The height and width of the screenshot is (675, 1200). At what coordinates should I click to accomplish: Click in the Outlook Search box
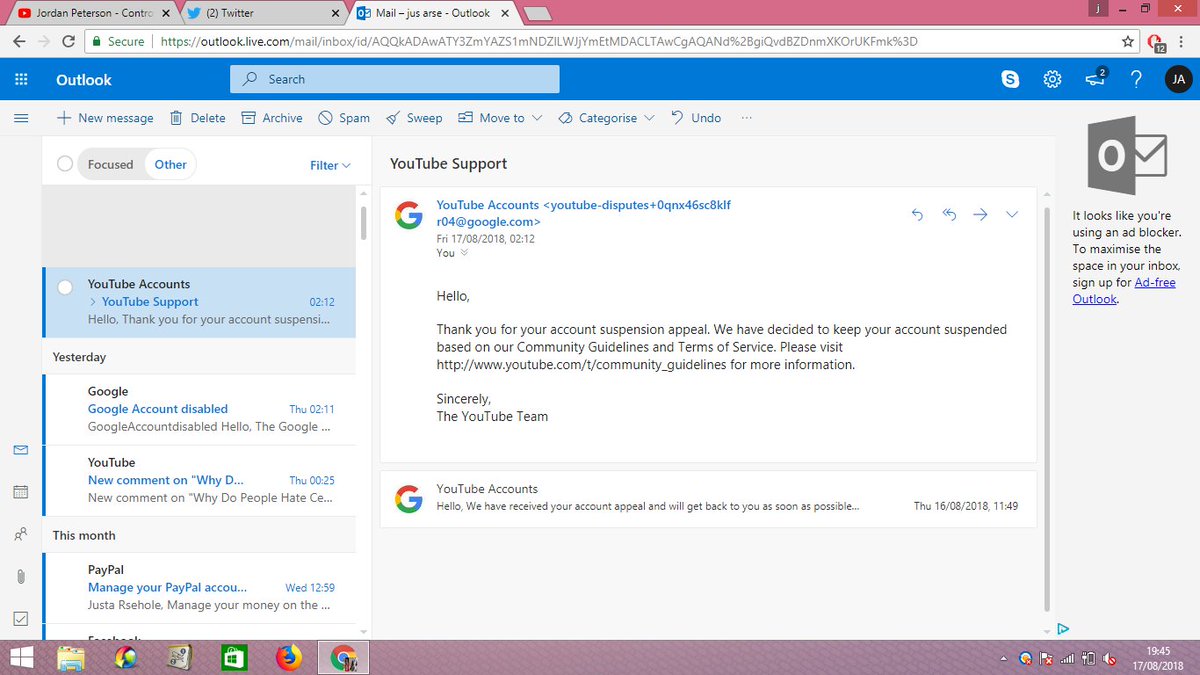click(x=395, y=79)
